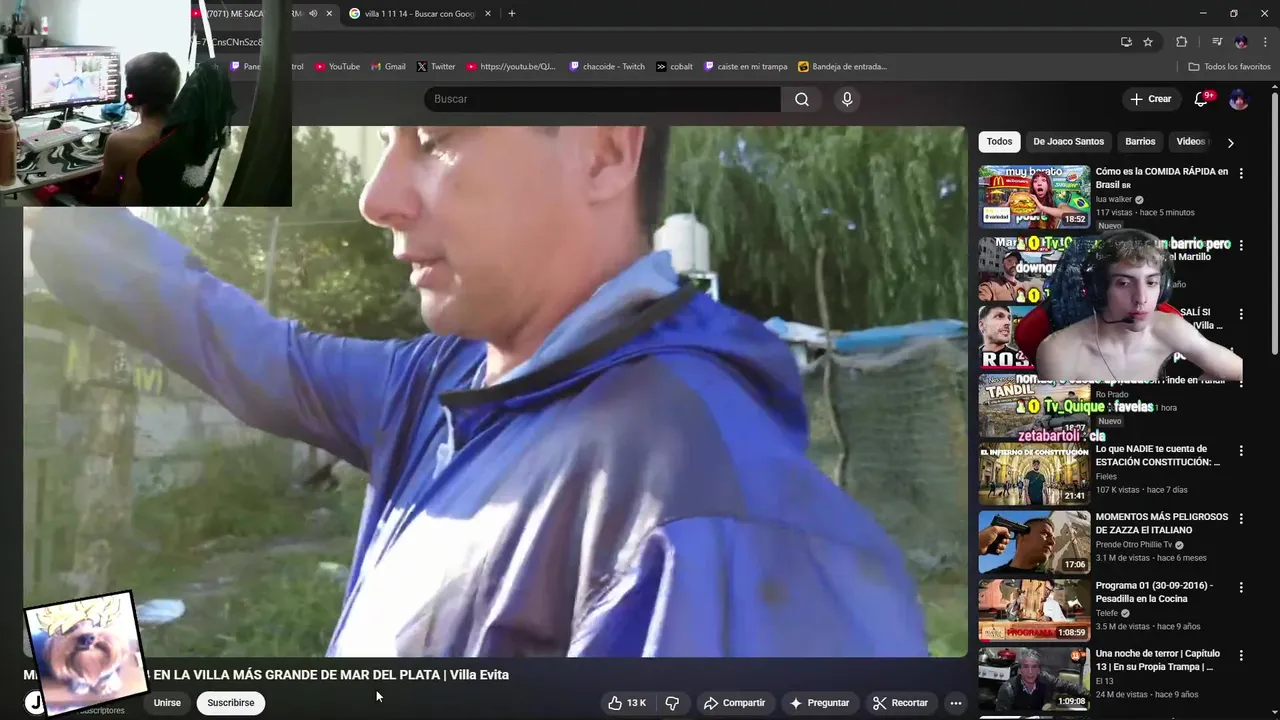1280x720 pixels.
Task: Click the Crear button
Action: pos(1150,99)
